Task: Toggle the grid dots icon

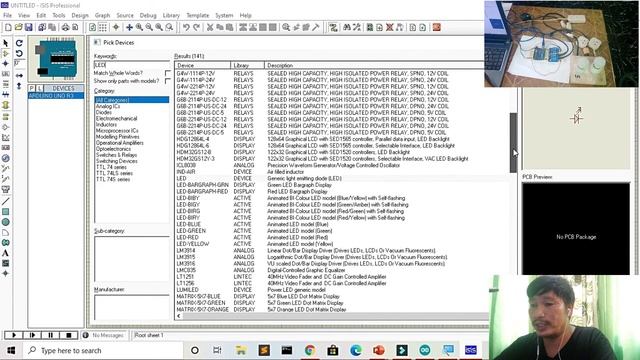Action: [103, 27]
